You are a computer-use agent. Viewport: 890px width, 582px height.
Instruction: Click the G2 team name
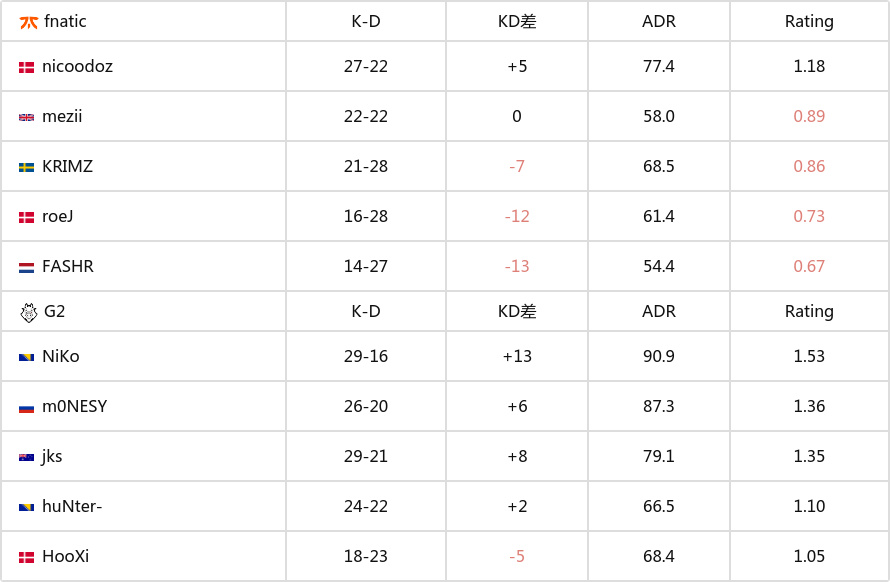[54, 312]
